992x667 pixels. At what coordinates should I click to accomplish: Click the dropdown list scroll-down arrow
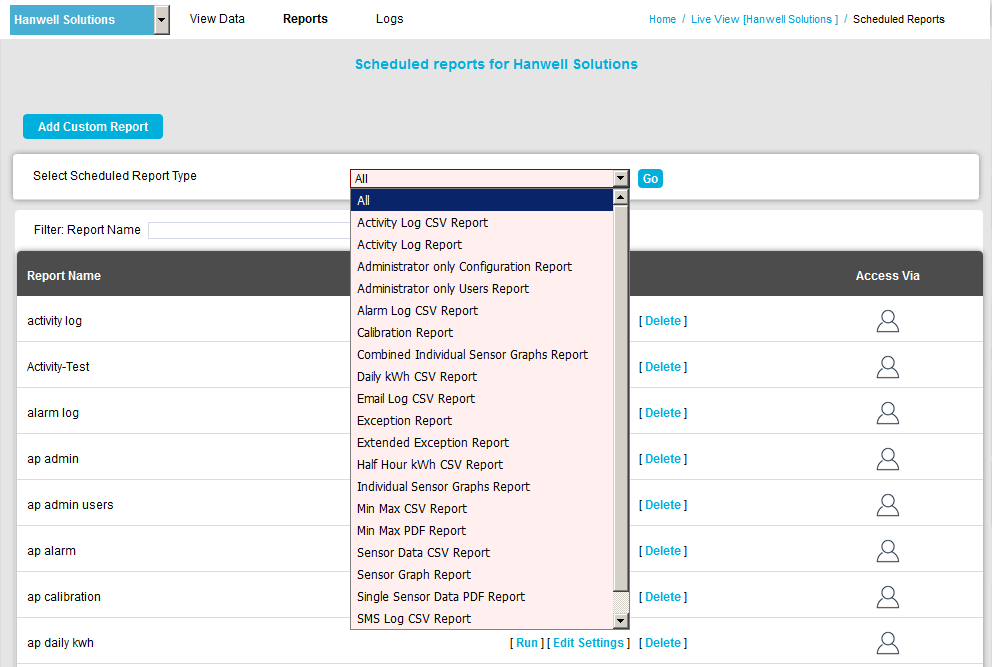621,621
